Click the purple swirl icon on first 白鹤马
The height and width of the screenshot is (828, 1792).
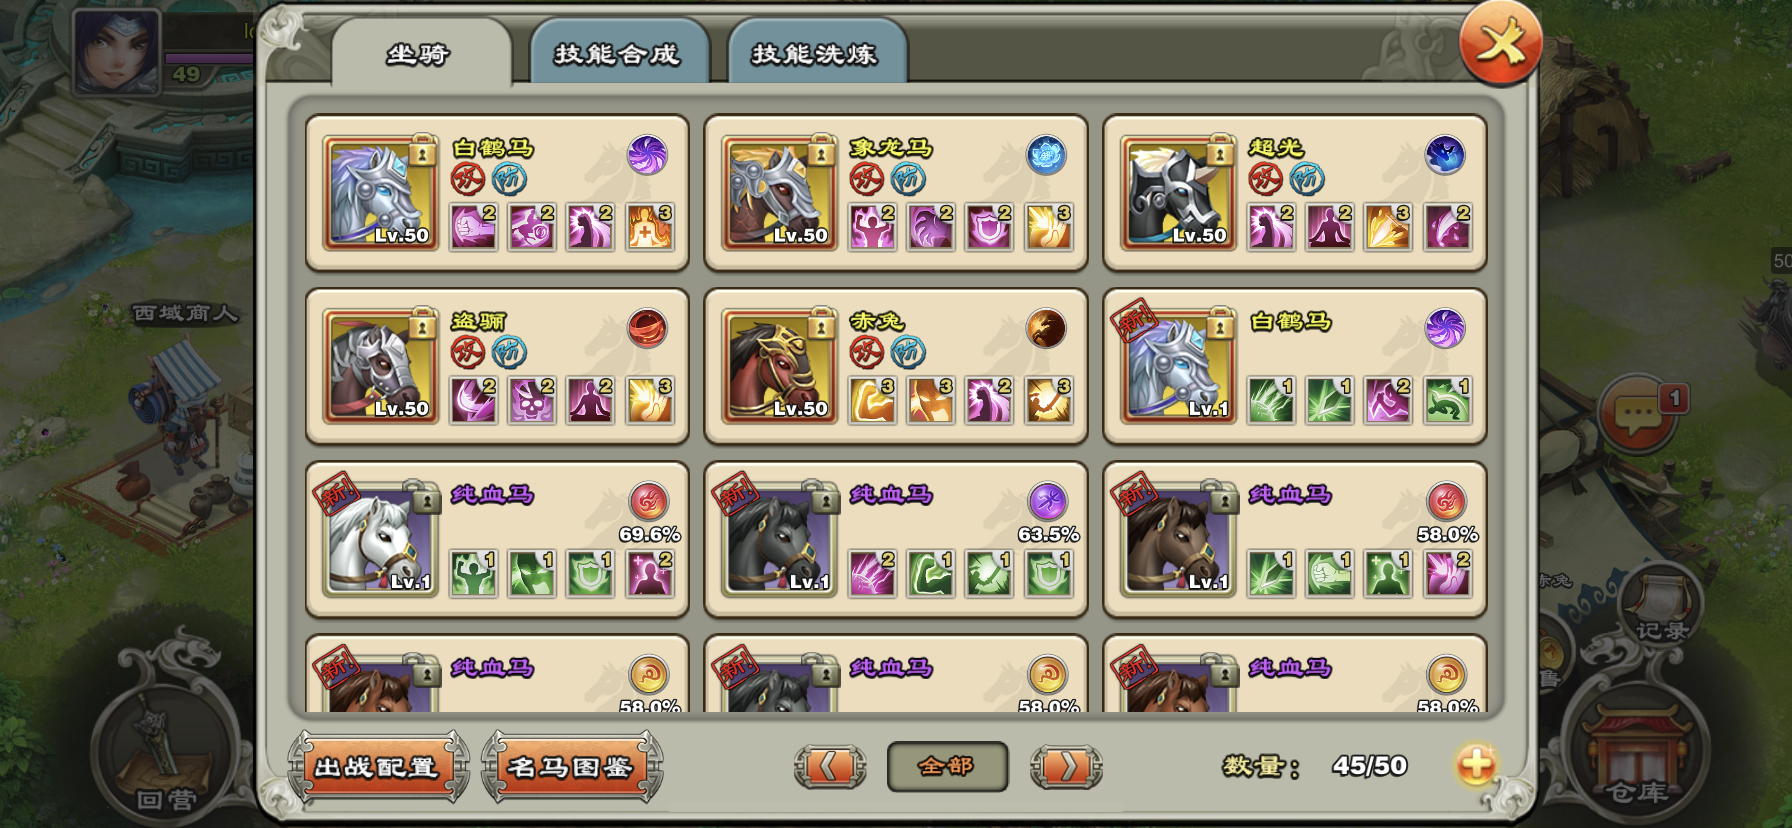(647, 155)
